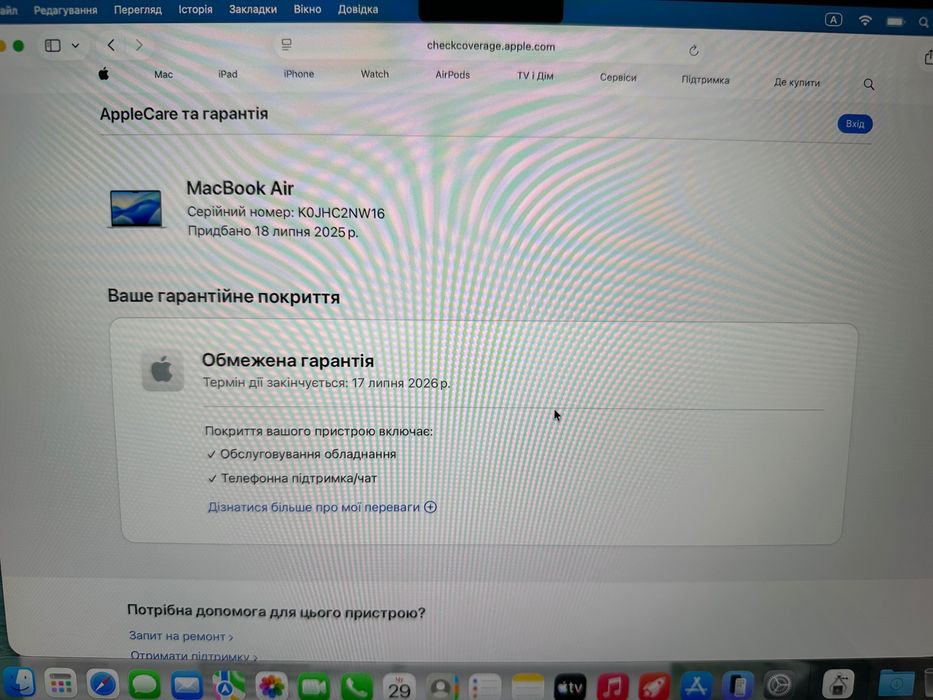Image resolution: width=933 pixels, height=700 pixels.
Task: Select the checkcoverage.apple.com address field
Action: [491, 46]
